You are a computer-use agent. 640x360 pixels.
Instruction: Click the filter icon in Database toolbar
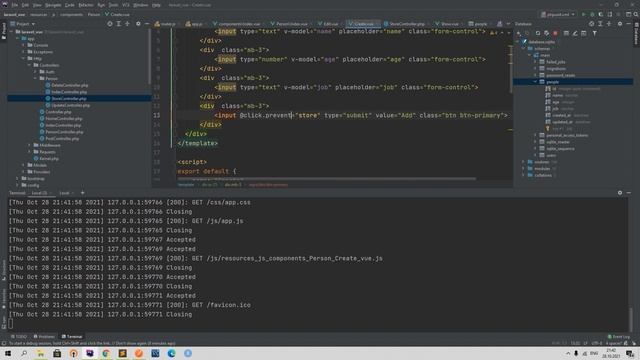click(x=595, y=33)
